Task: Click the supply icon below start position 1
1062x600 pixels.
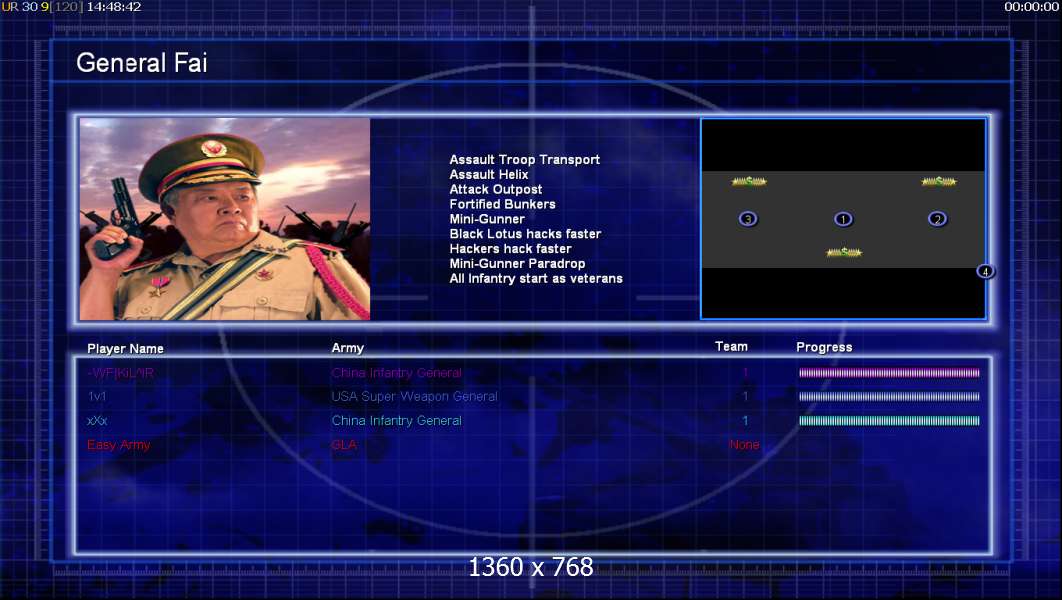Action: (x=844, y=252)
